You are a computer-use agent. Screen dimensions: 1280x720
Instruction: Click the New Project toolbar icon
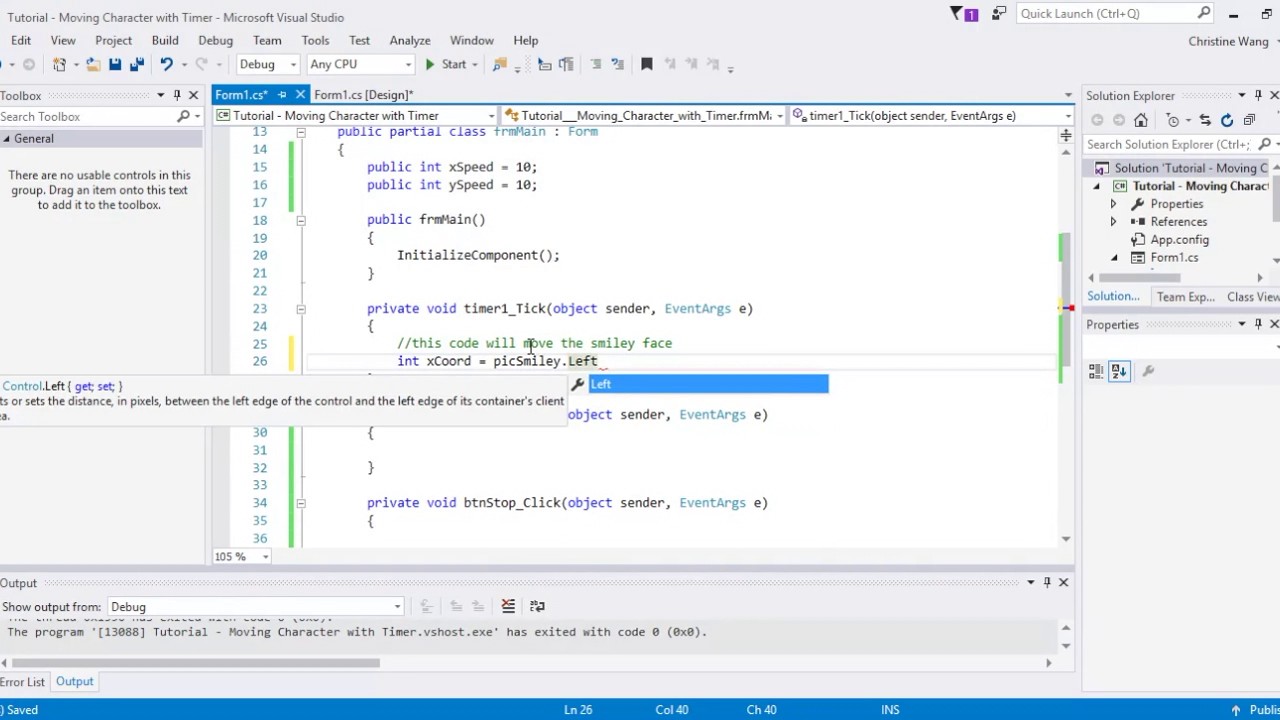[x=60, y=64]
